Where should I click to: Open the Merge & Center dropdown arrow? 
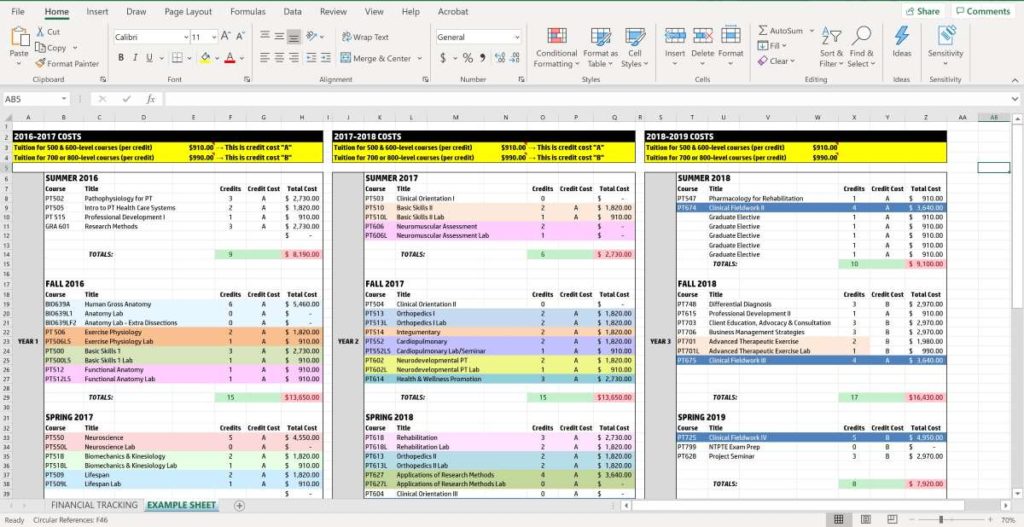tap(420, 58)
